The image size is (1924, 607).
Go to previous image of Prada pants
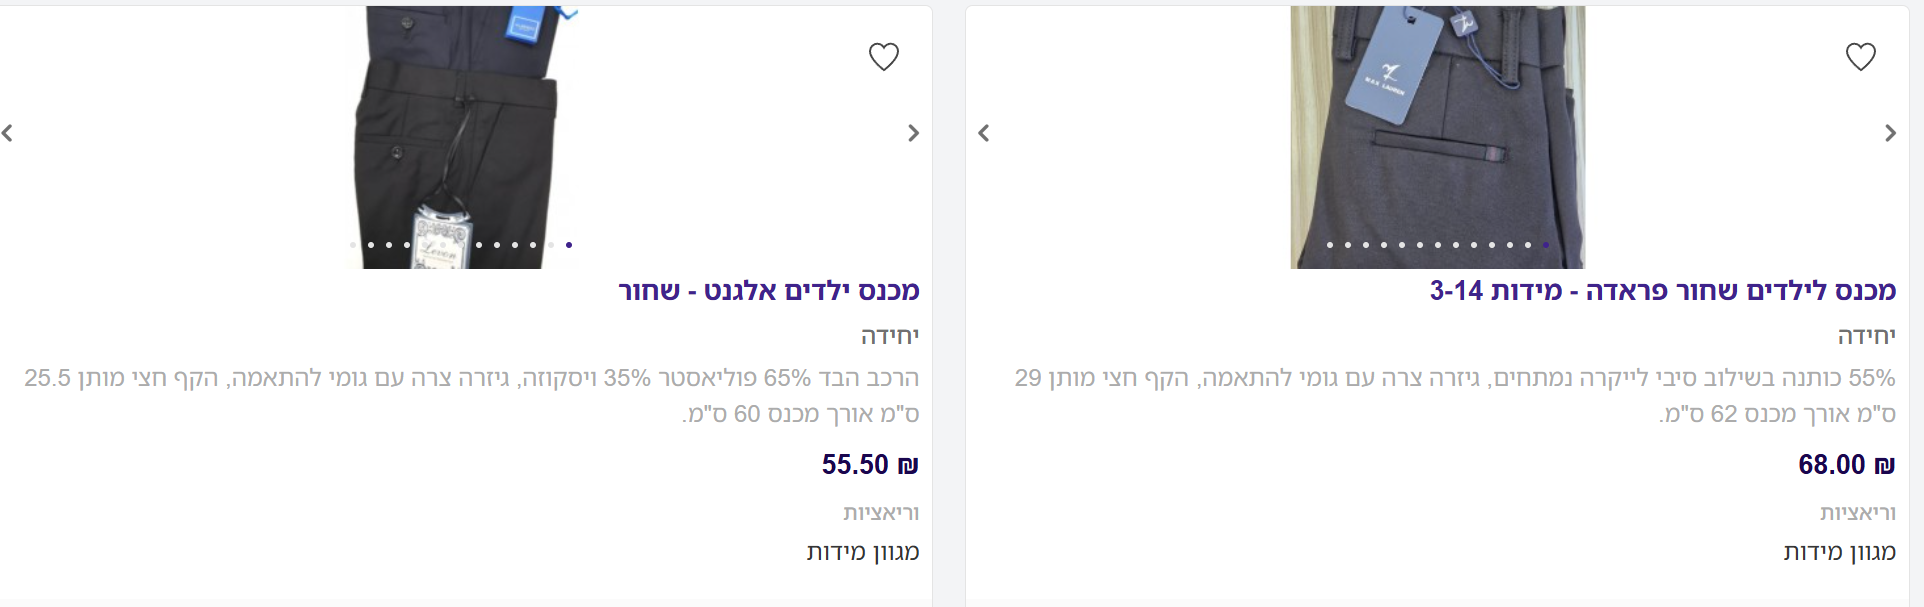click(x=984, y=133)
